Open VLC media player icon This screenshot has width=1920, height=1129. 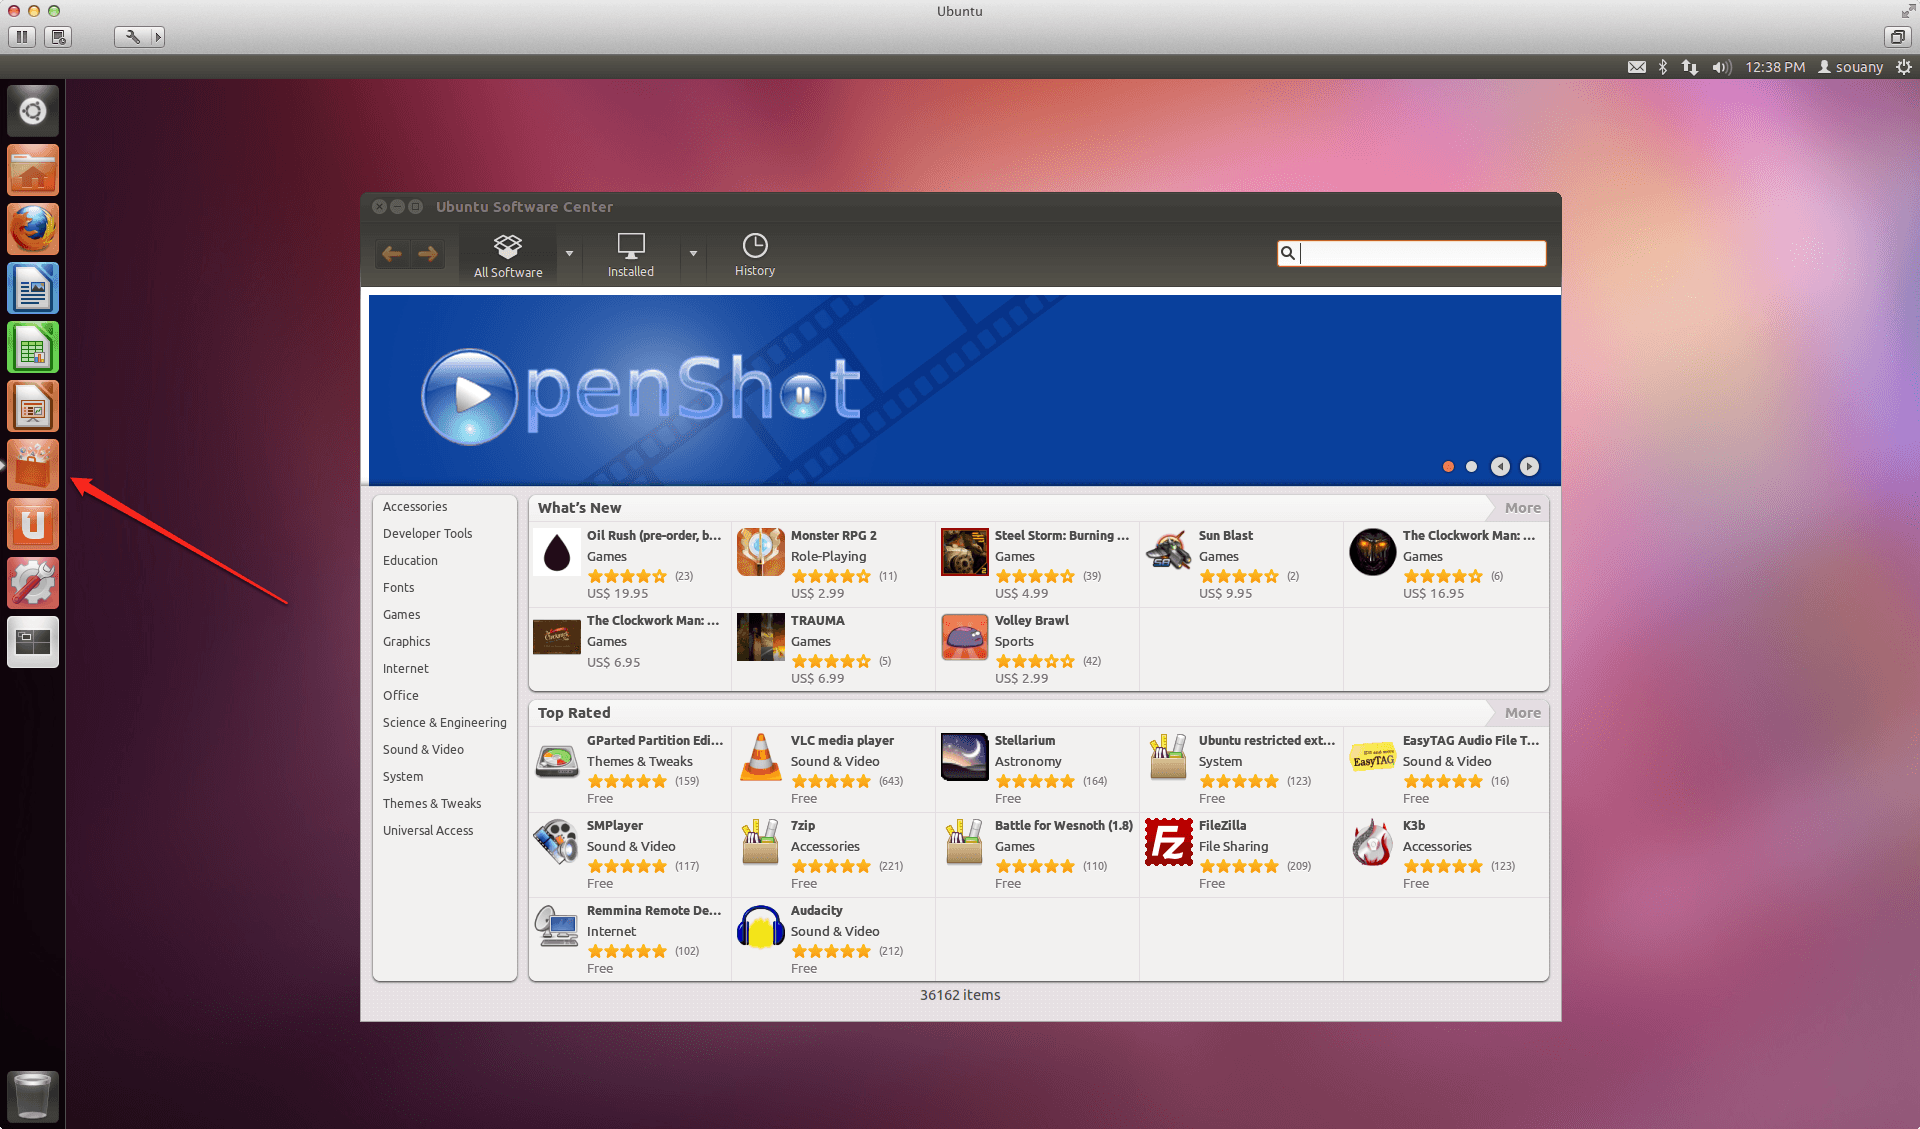(x=761, y=757)
